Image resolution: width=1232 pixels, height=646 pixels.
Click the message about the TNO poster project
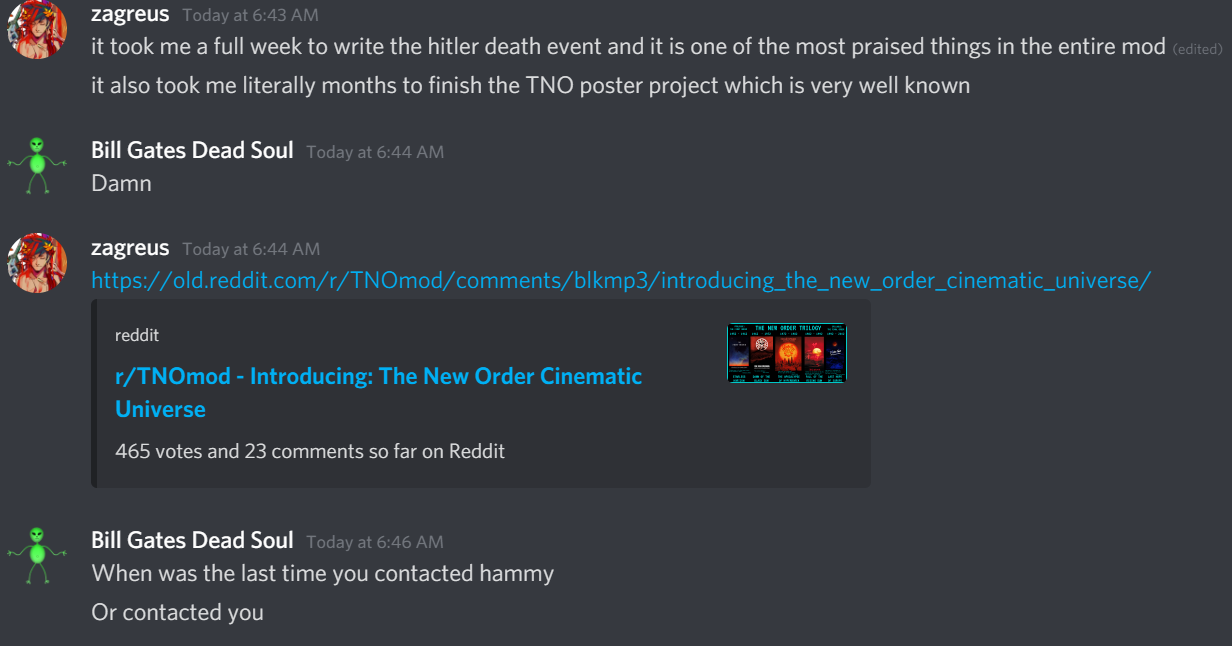pos(531,85)
